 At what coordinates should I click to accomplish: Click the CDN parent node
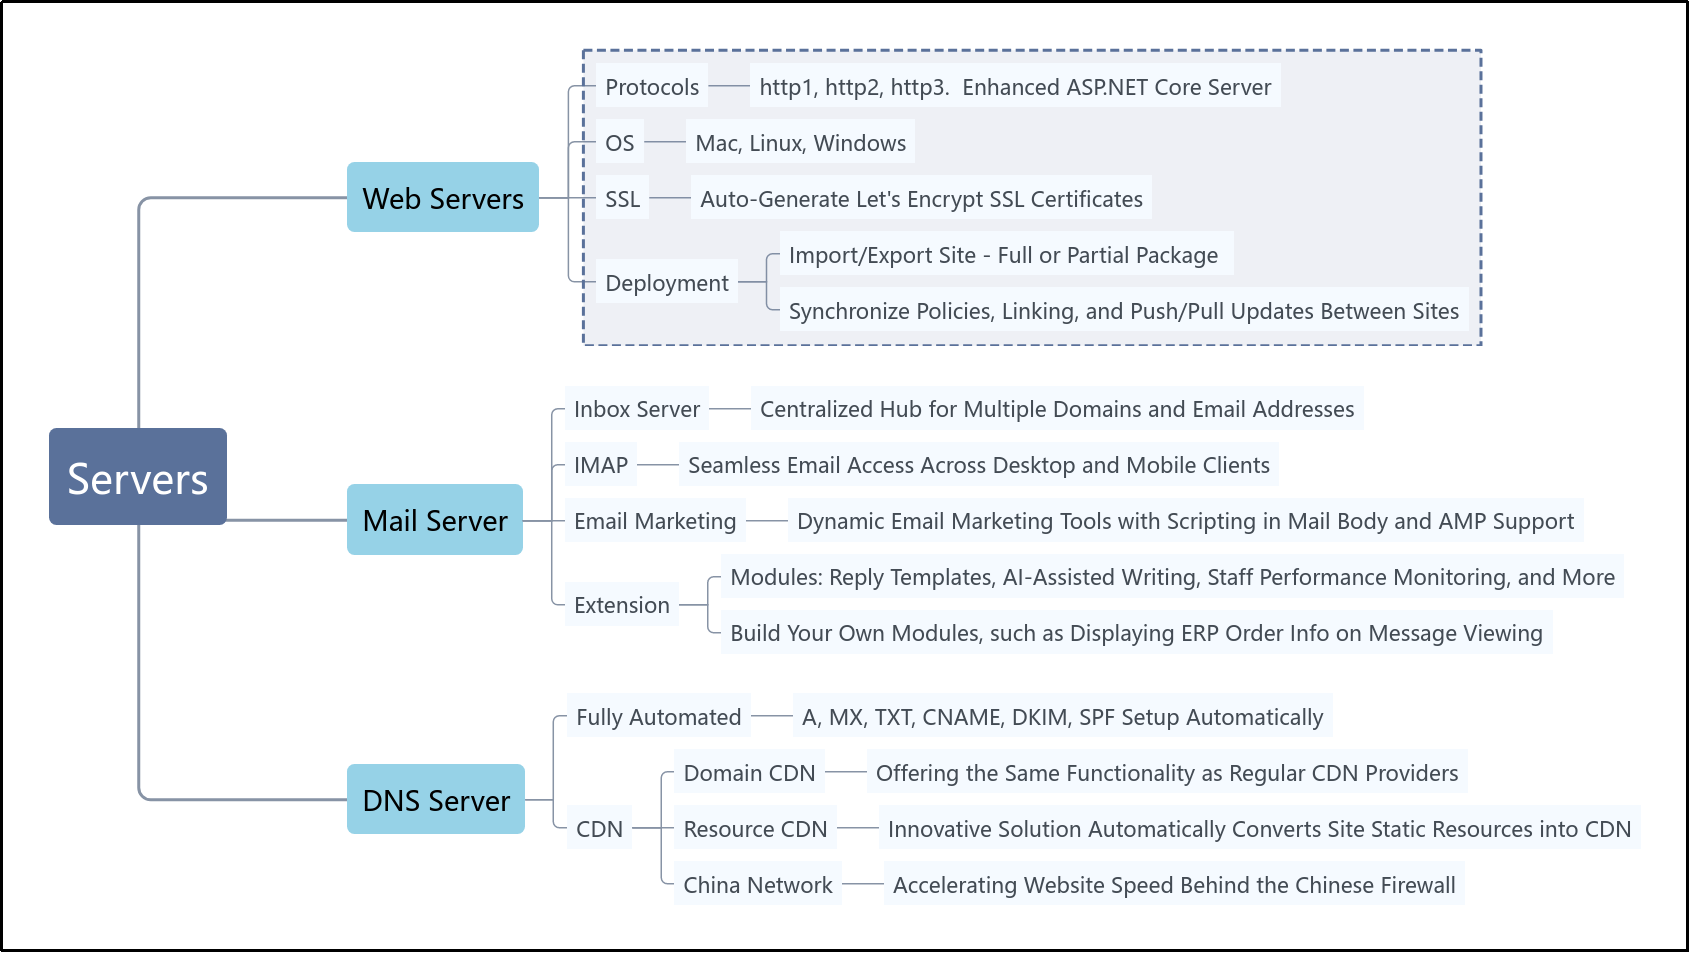coord(599,829)
